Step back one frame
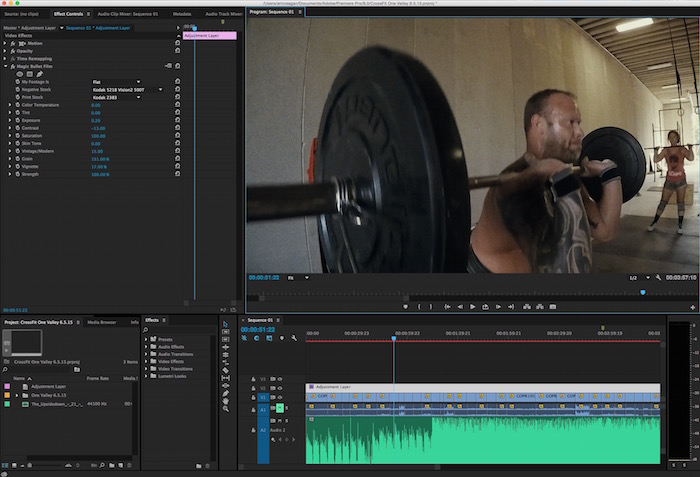Screen dimensions: 700x477 460,307
